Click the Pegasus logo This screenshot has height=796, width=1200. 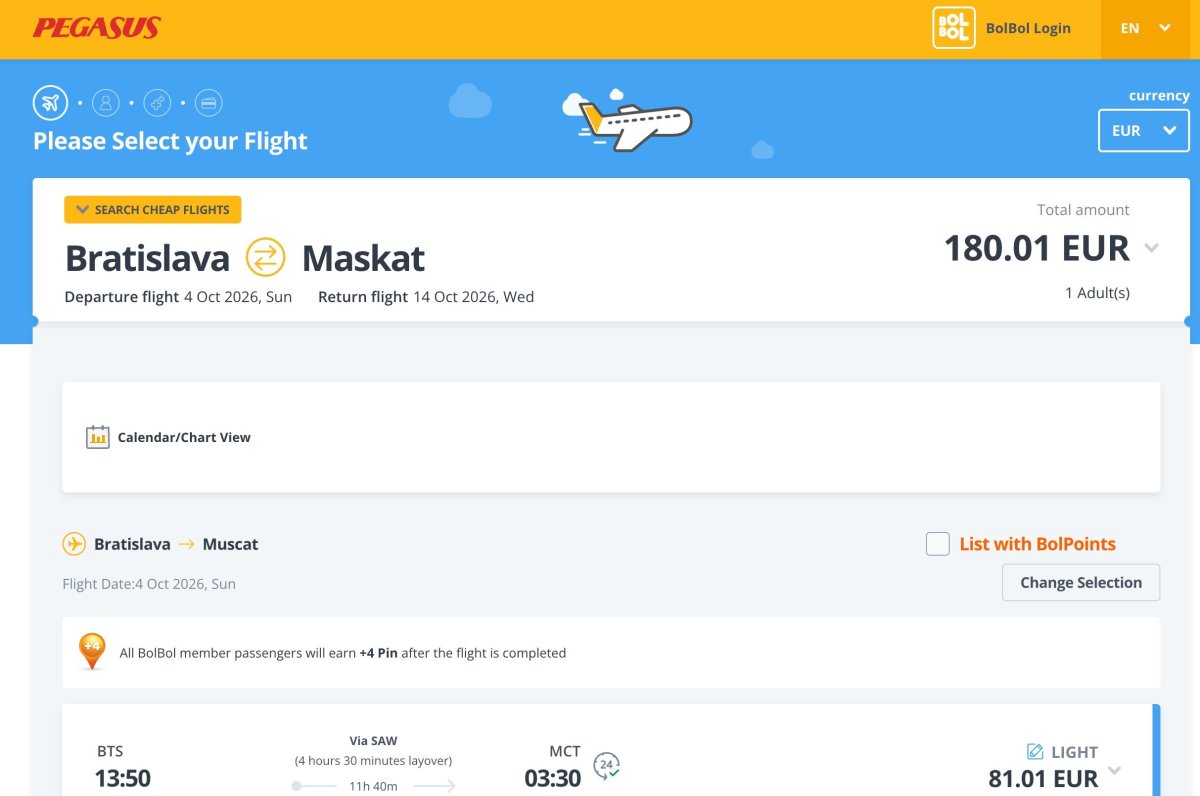96,28
